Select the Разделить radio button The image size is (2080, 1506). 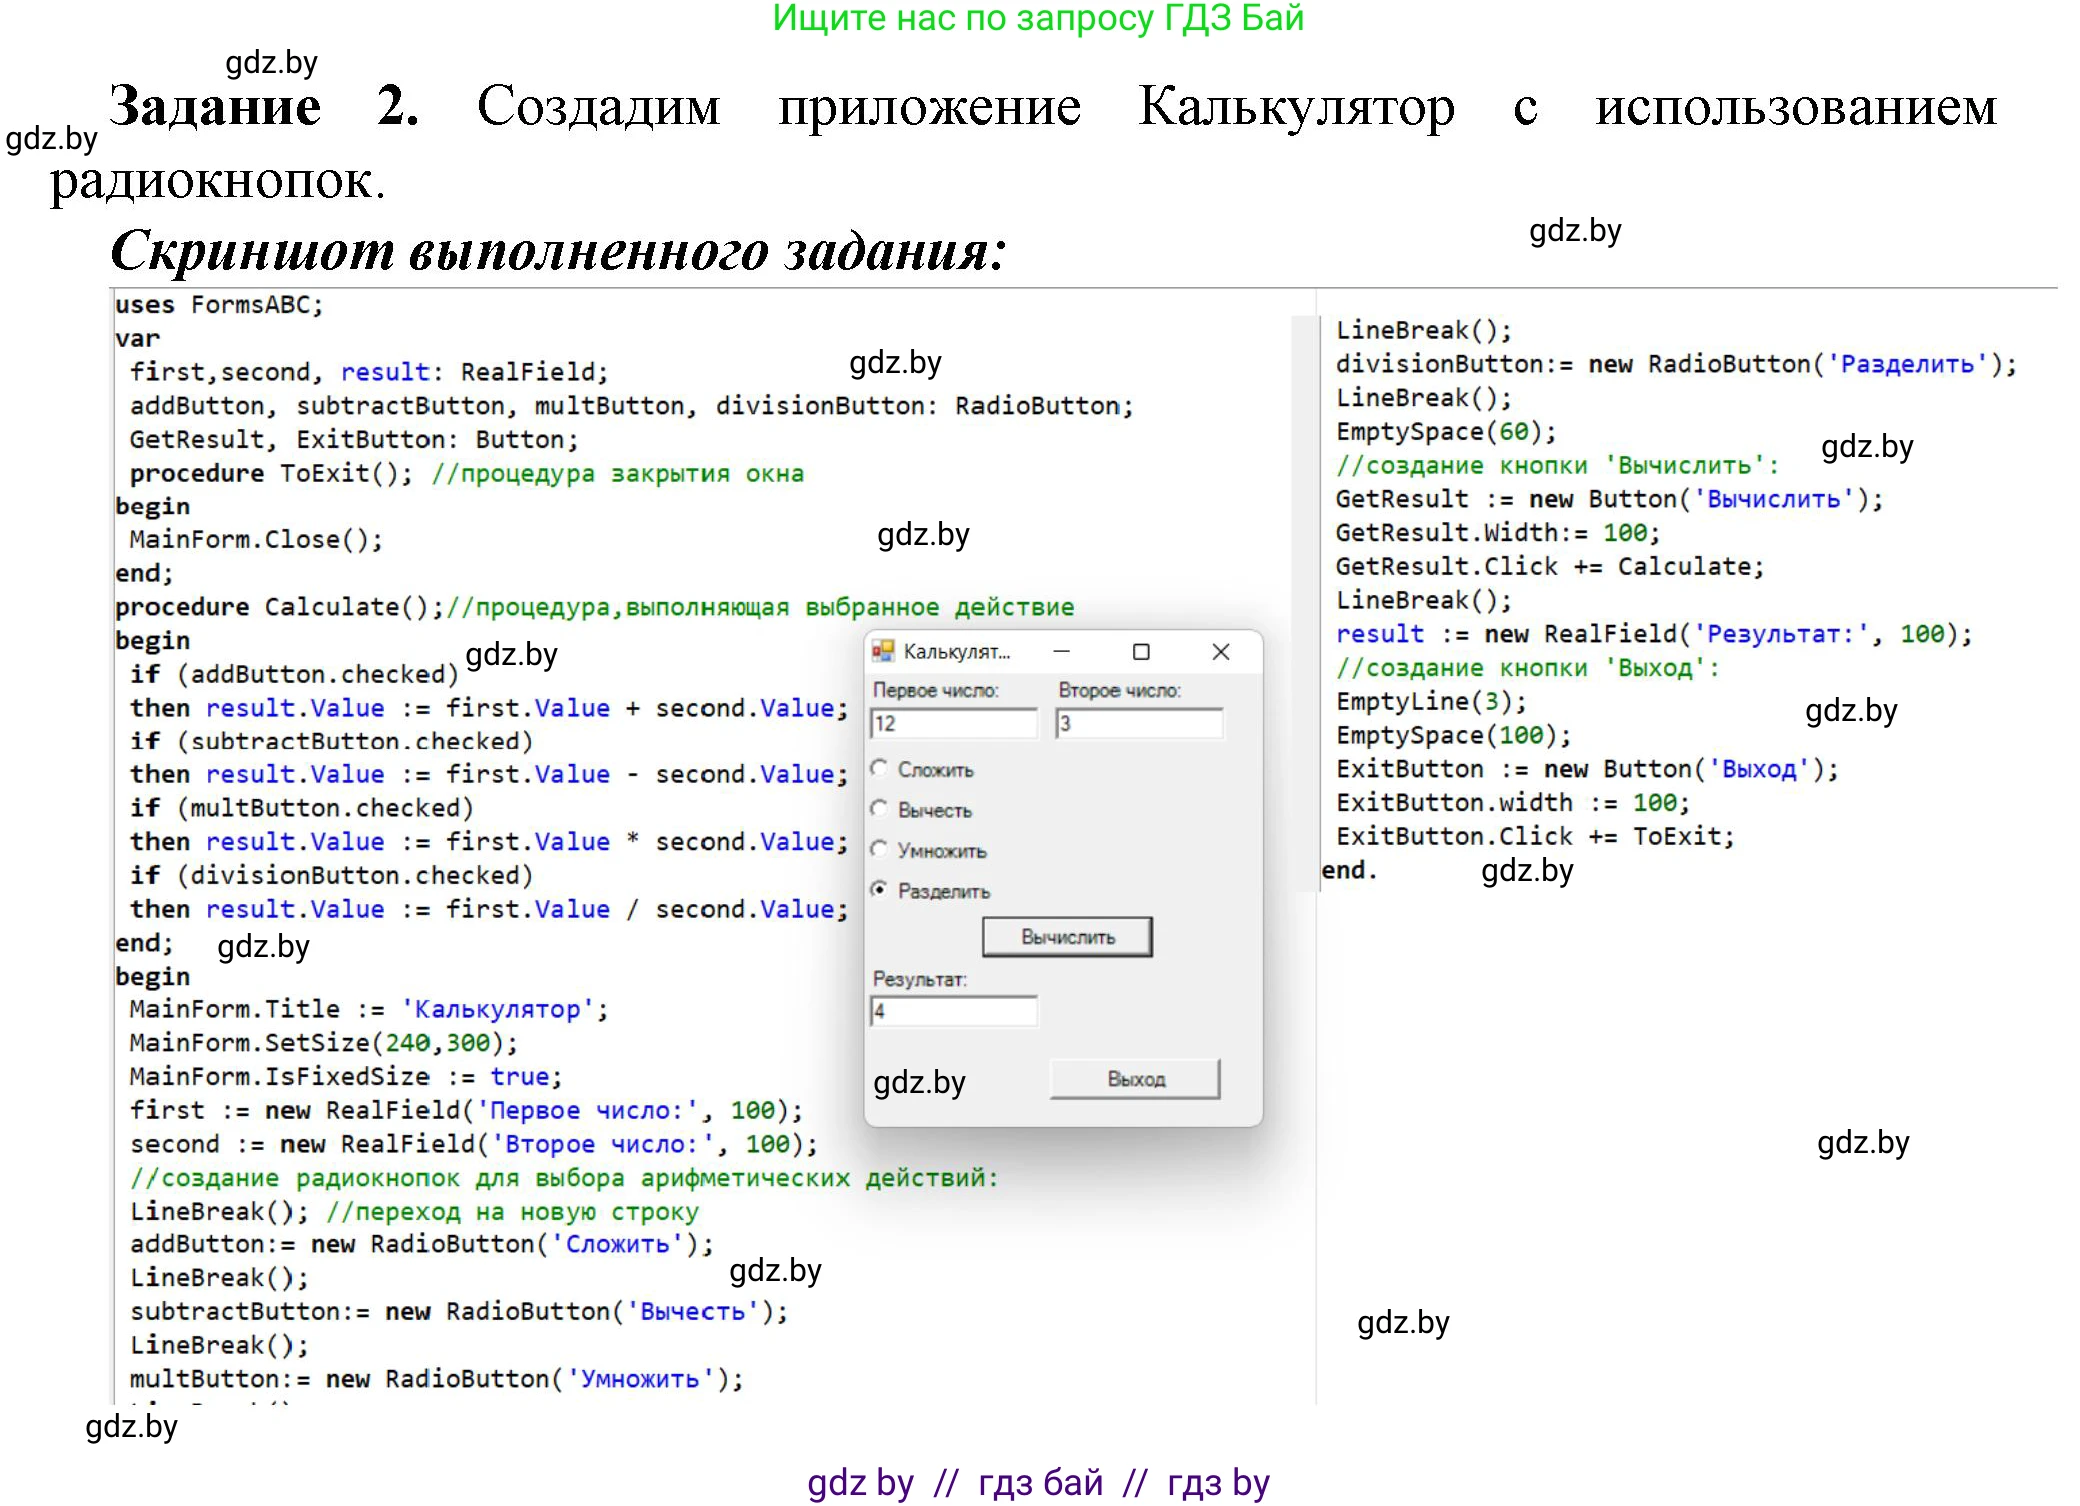[x=878, y=890]
